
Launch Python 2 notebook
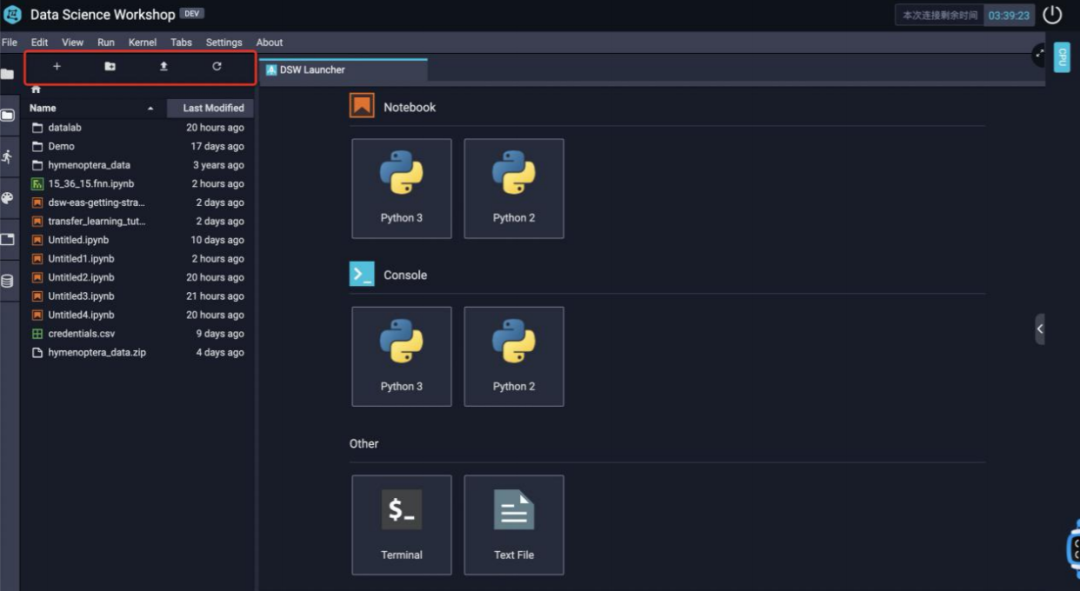[514, 189]
